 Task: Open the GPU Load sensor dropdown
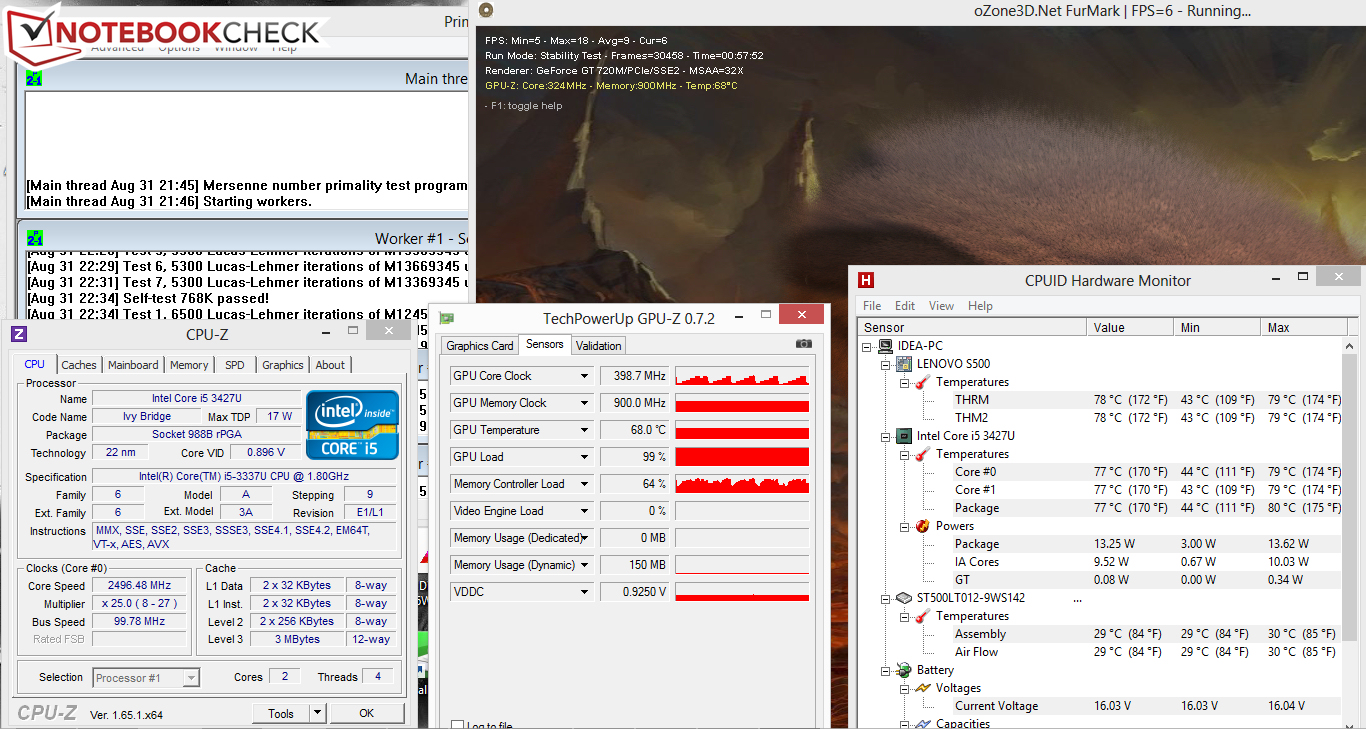[585, 457]
